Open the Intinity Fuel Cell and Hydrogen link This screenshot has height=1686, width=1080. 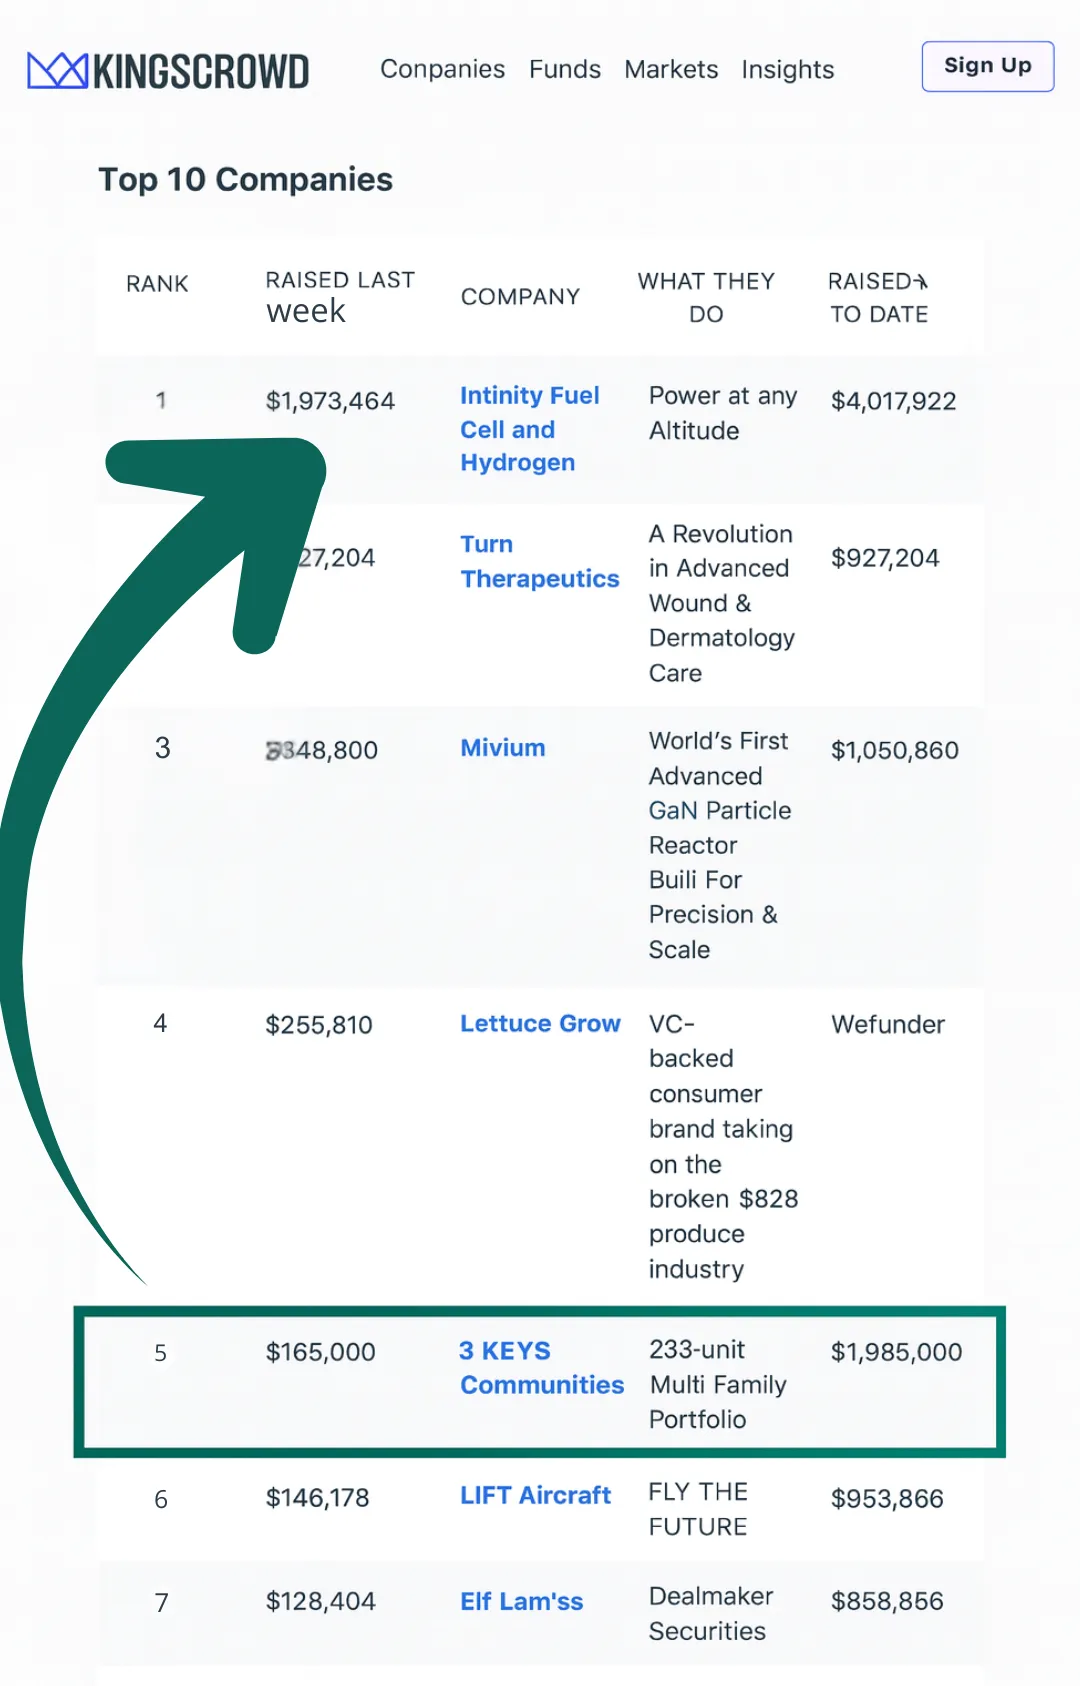(529, 429)
